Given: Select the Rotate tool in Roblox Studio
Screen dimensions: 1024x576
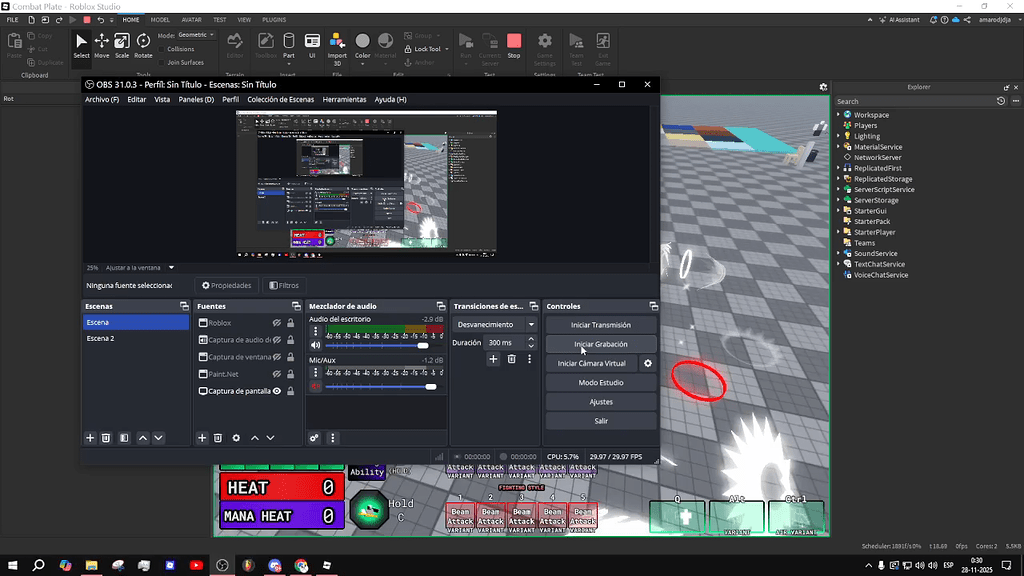Looking at the screenshot, I should coord(143,44).
